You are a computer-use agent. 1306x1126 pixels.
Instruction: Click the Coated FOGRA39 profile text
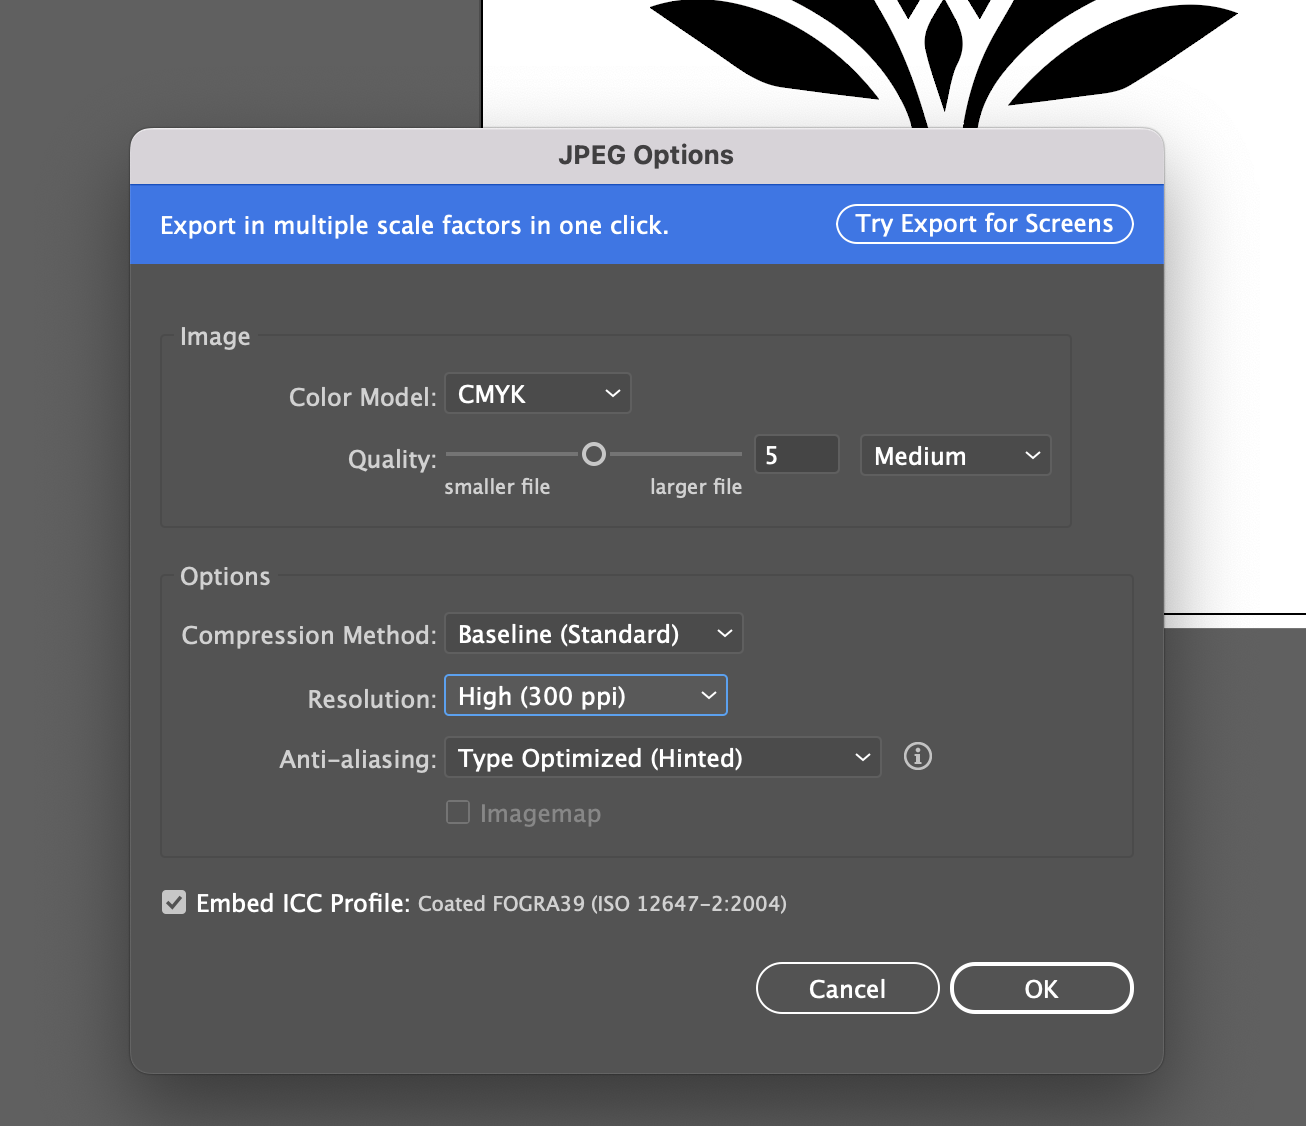602,904
